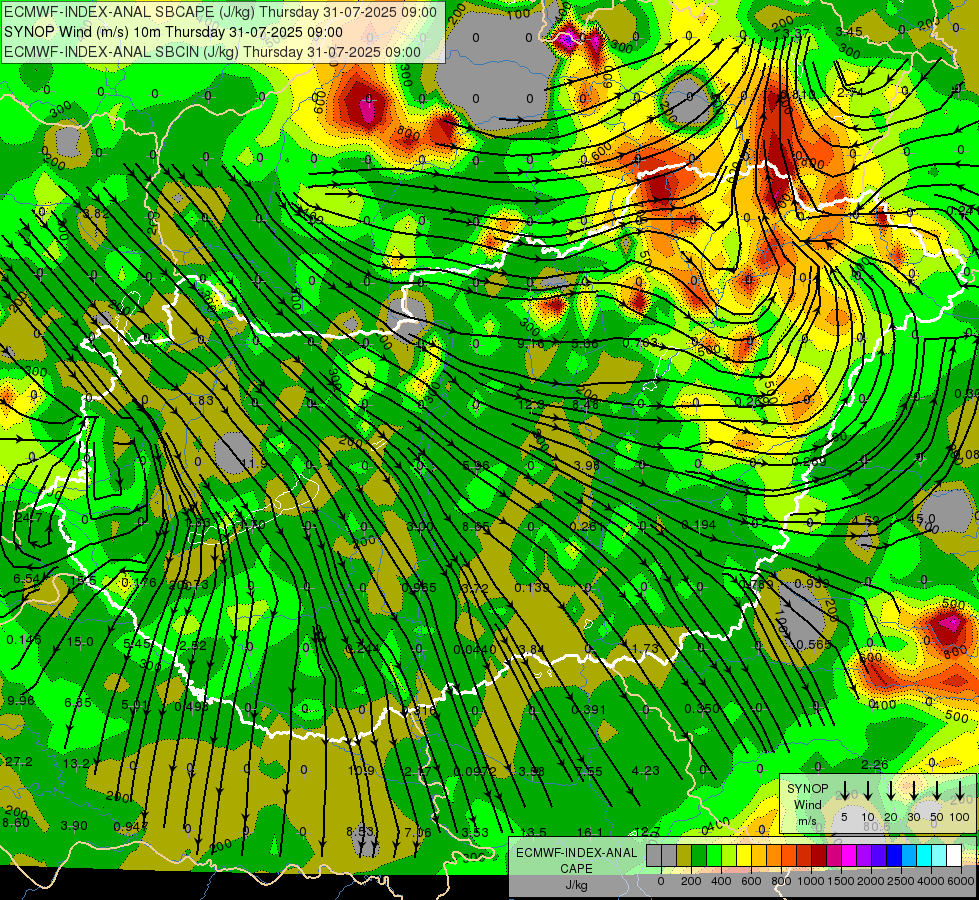Image resolution: width=979 pixels, height=900 pixels.
Task: Pick the dark green CAPE legend swatch
Action: pyautogui.click(x=699, y=856)
